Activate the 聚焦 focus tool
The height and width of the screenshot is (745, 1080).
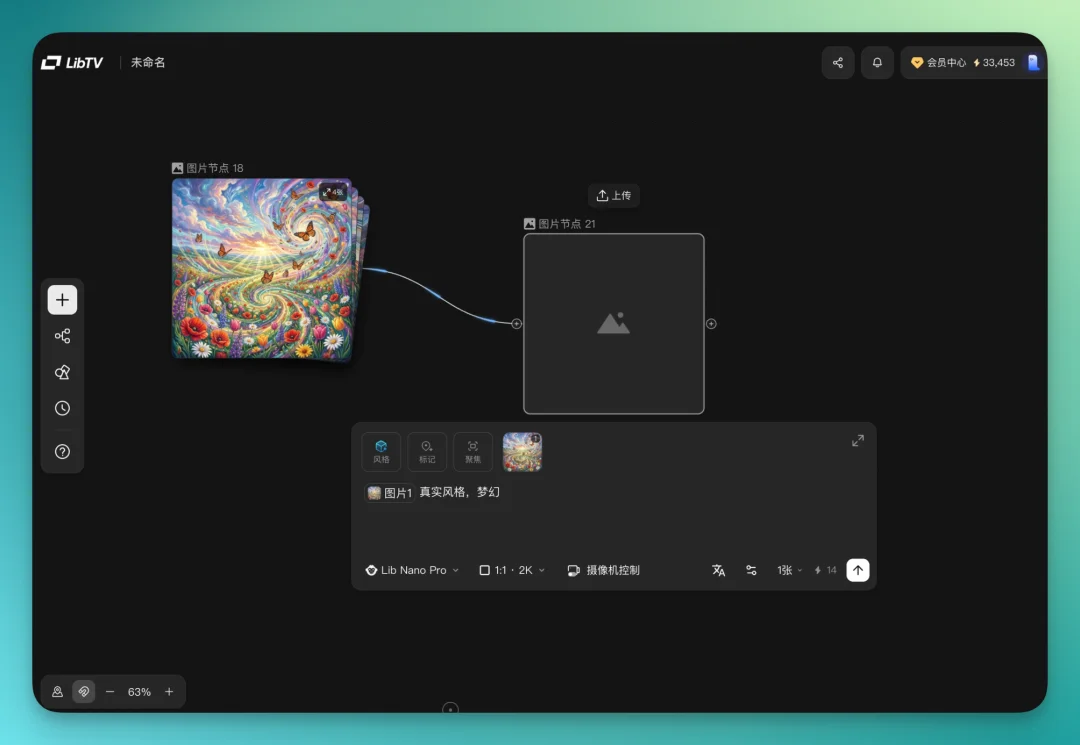click(x=472, y=451)
